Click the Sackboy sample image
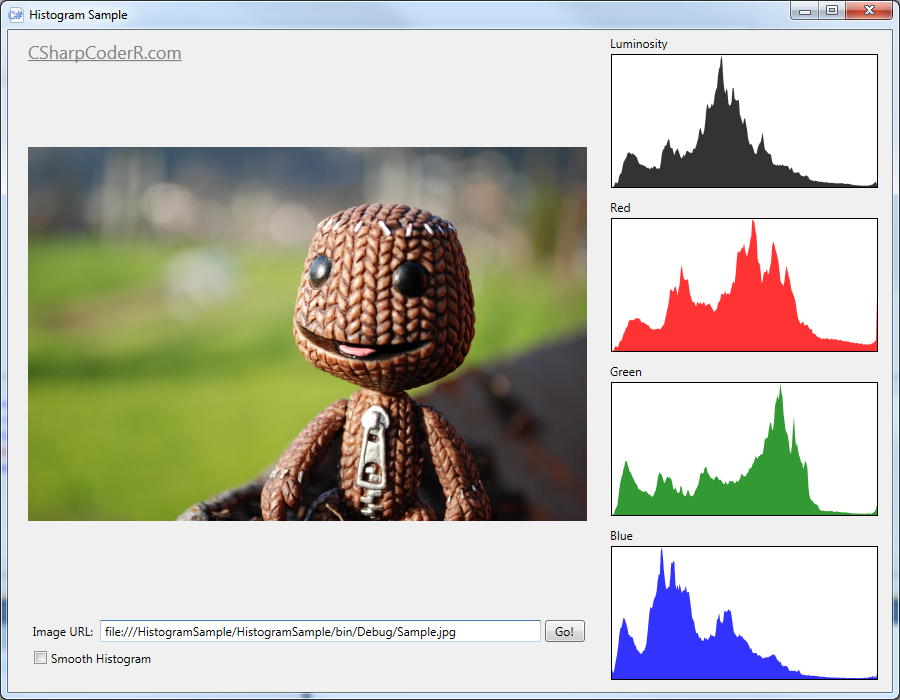The image size is (900, 700). pyautogui.click(x=307, y=334)
